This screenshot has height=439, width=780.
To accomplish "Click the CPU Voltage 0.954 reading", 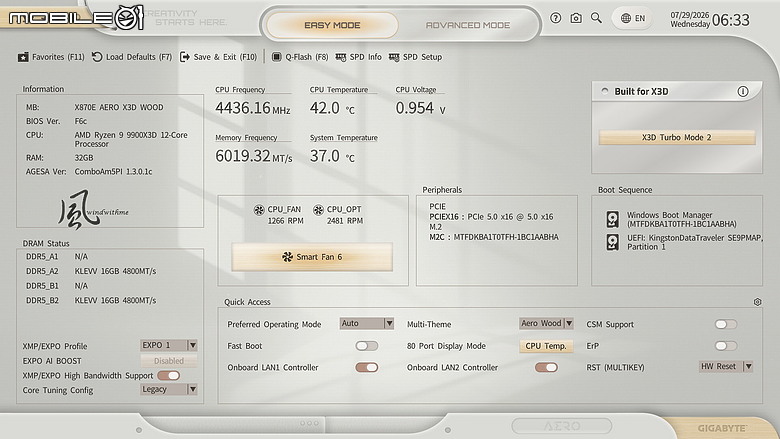I will (420, 108).
